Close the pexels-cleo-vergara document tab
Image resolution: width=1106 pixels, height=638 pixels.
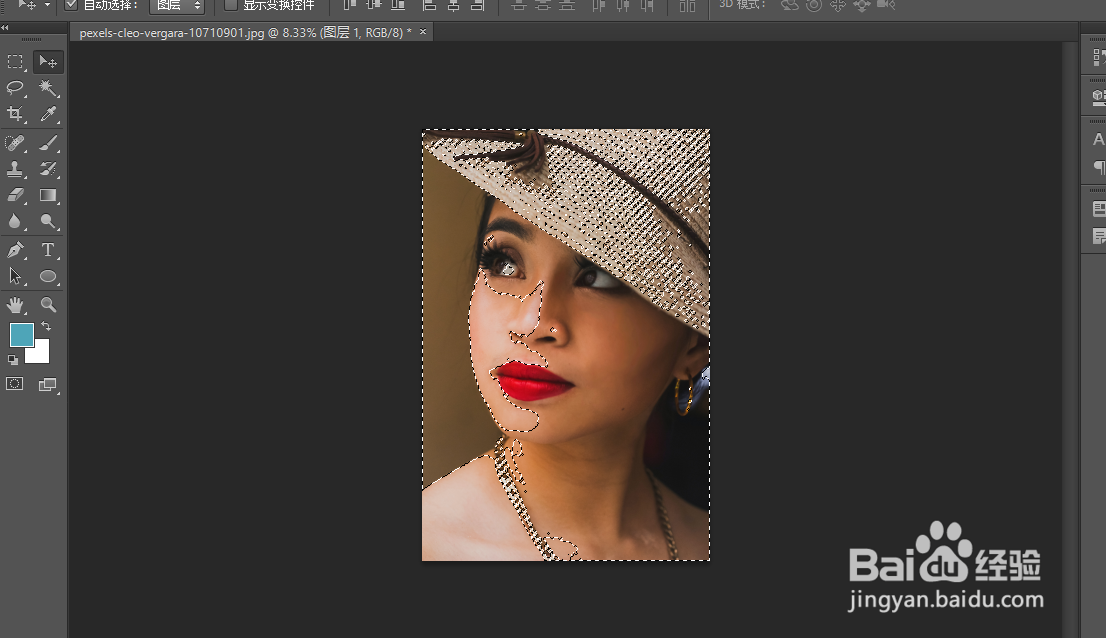point(423,33)
